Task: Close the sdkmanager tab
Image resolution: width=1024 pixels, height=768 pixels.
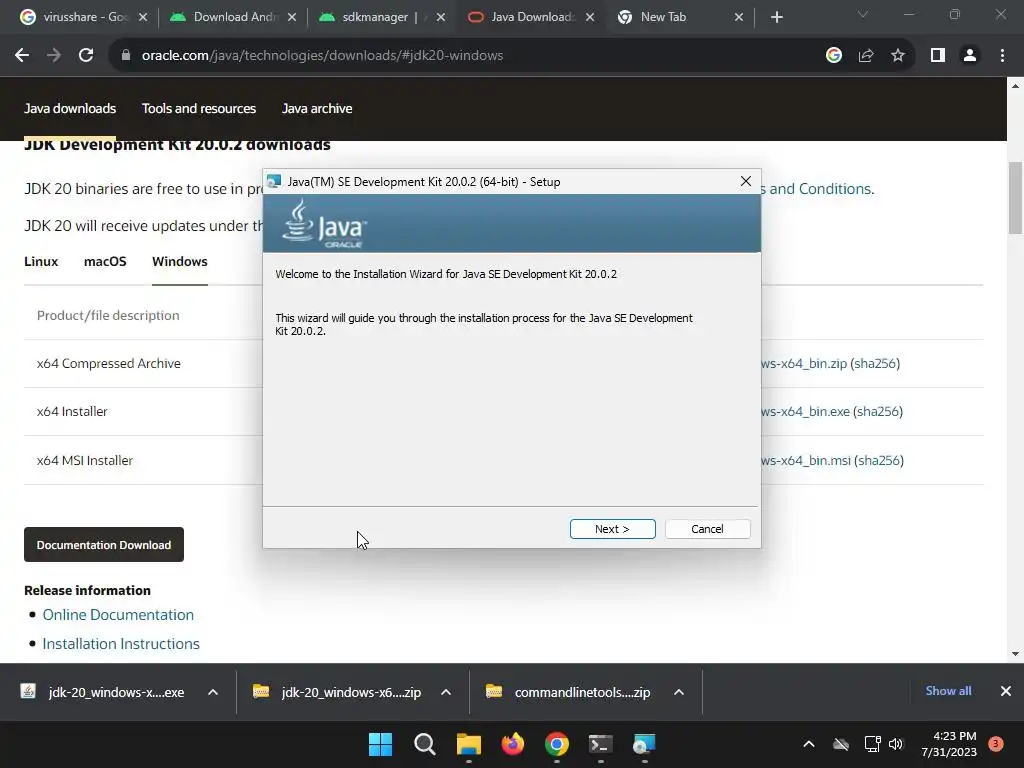Action: (441, 17)
